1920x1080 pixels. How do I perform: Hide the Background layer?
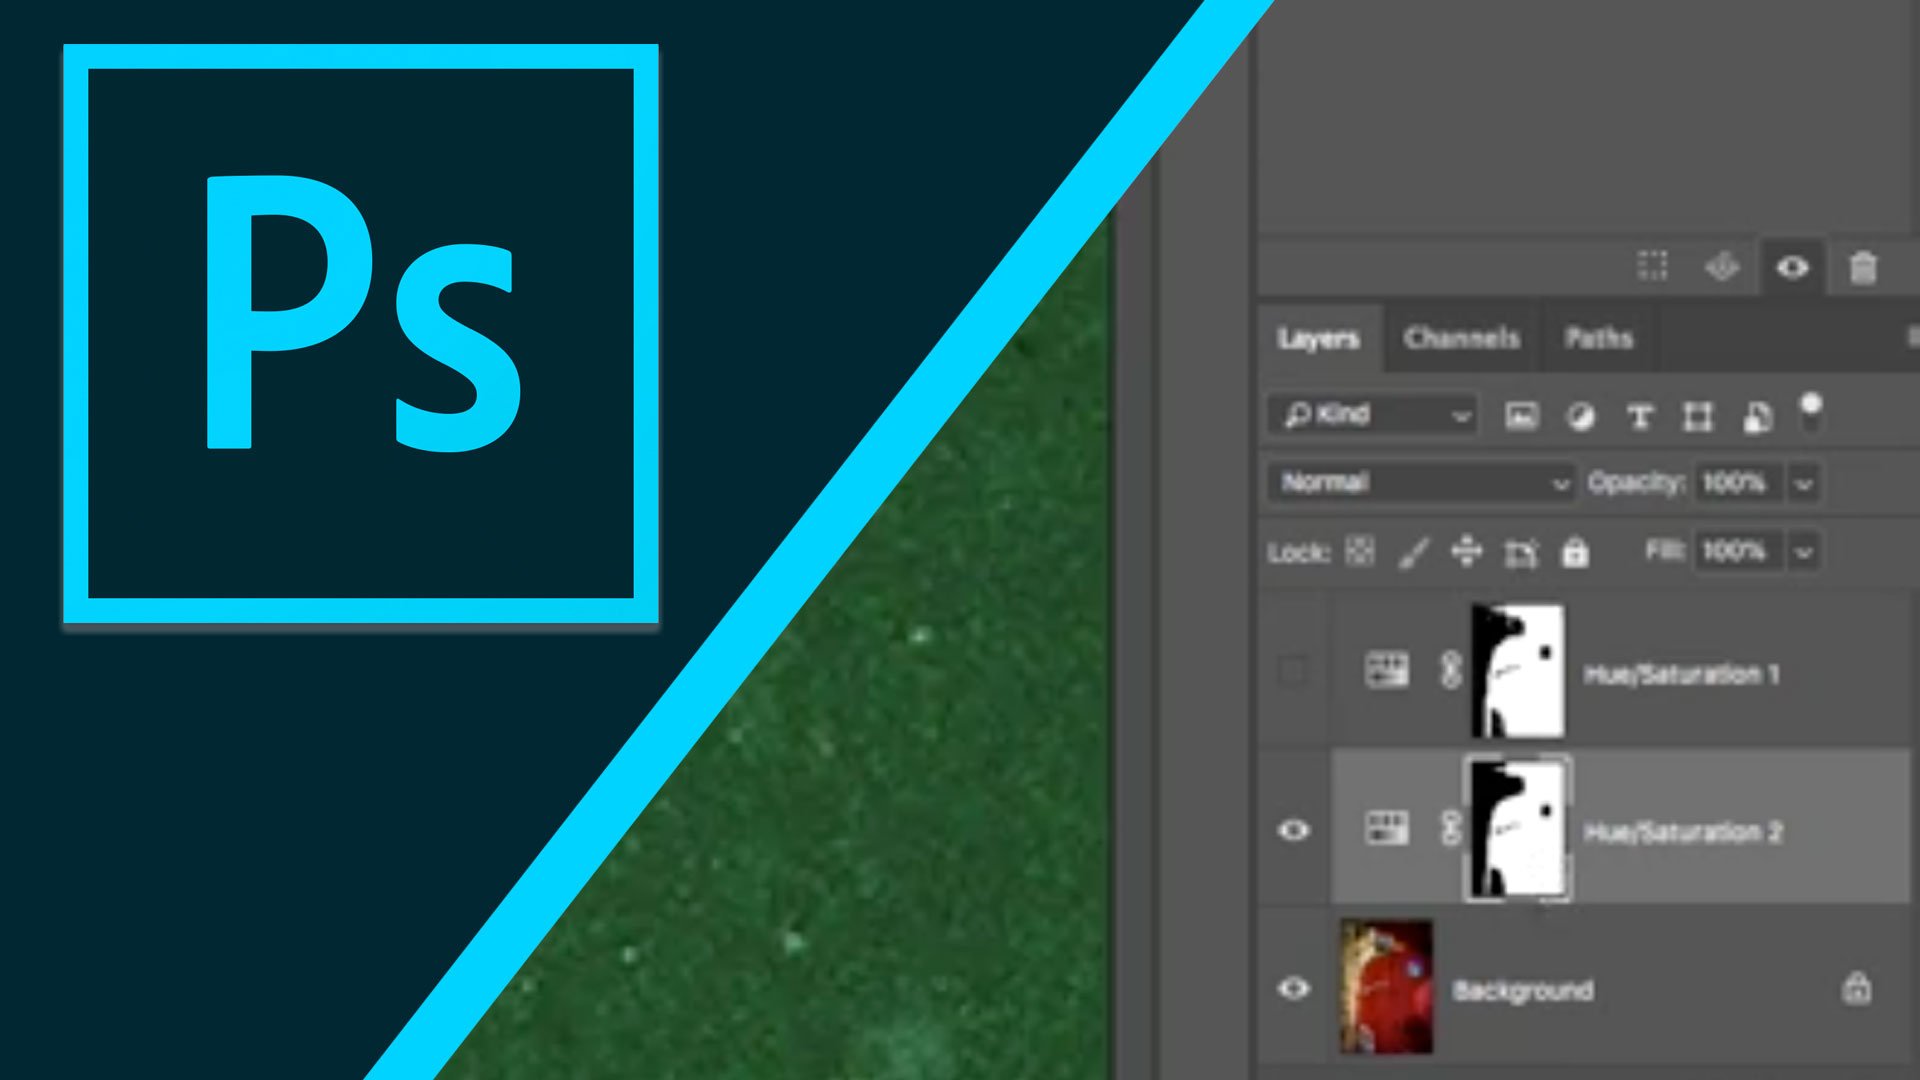pyautogui.click(x=1293, y=989)
